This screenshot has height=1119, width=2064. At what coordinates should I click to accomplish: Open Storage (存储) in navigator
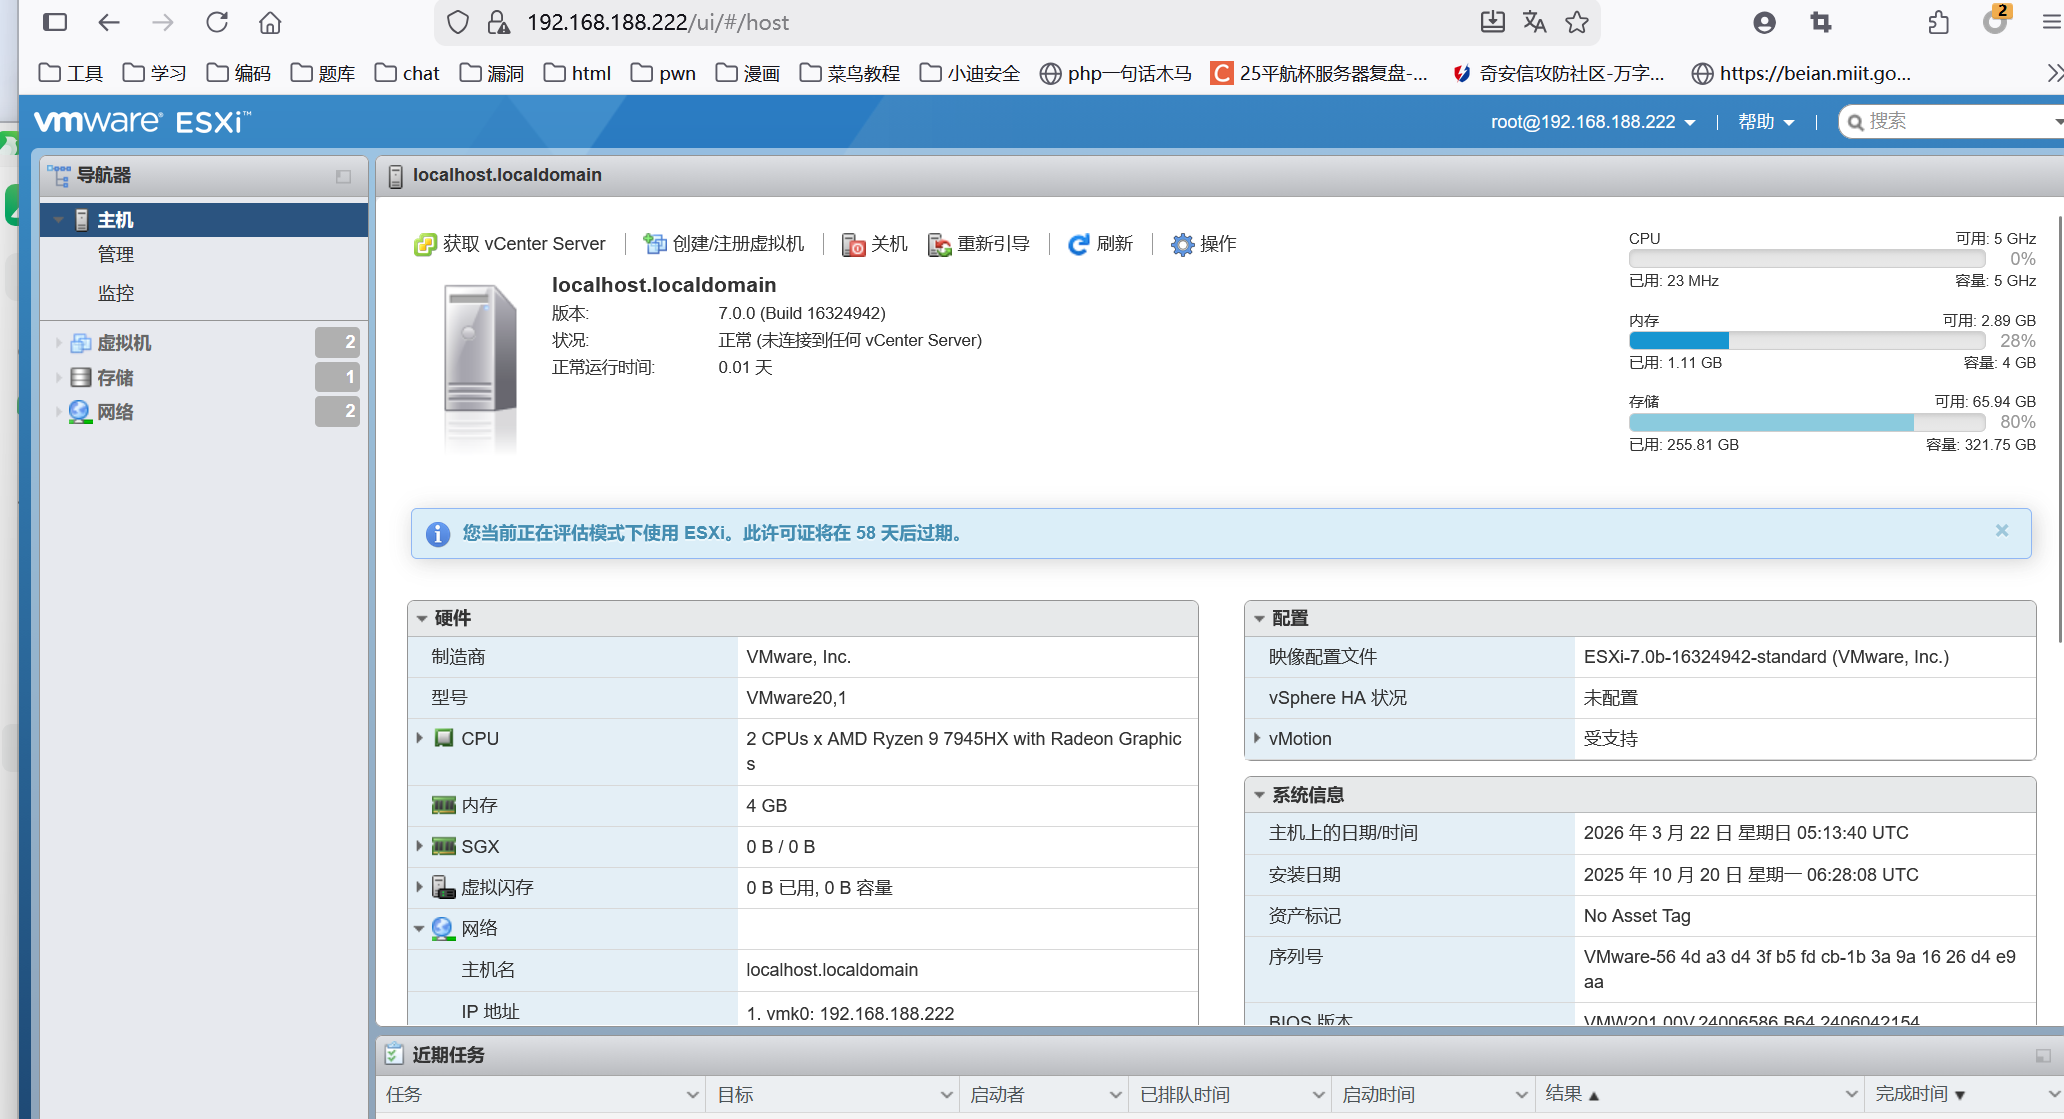tap(115, 378)
